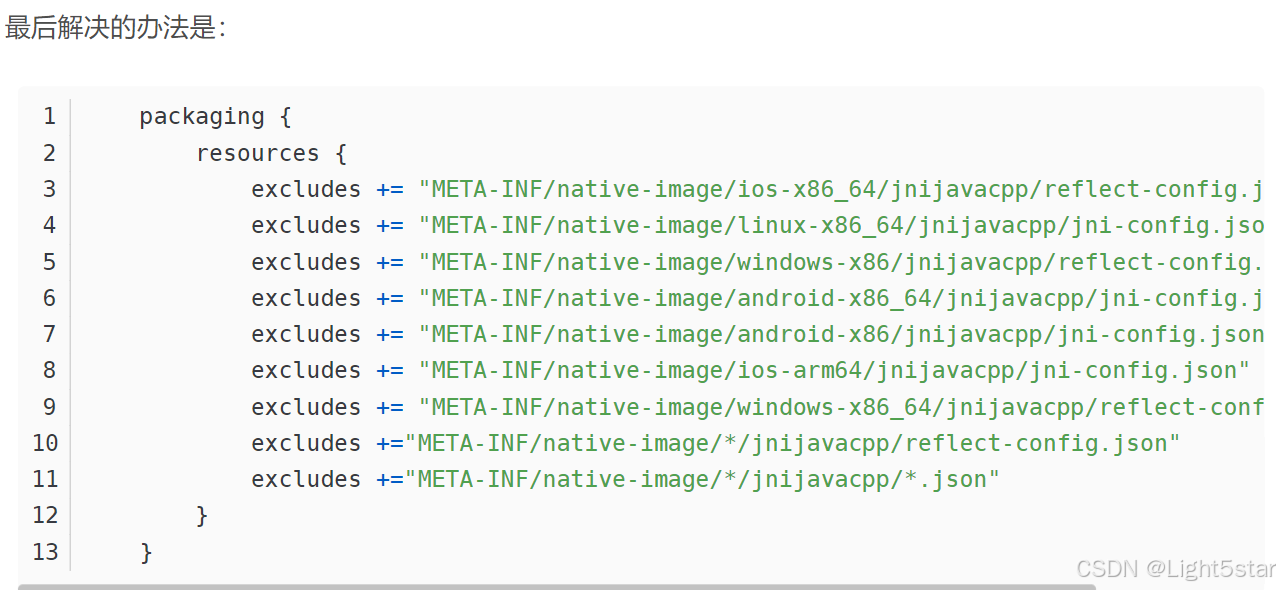Click line number 1 in the gutter
This screenshot has width=1280, height=590.
(x=49, y=116)
